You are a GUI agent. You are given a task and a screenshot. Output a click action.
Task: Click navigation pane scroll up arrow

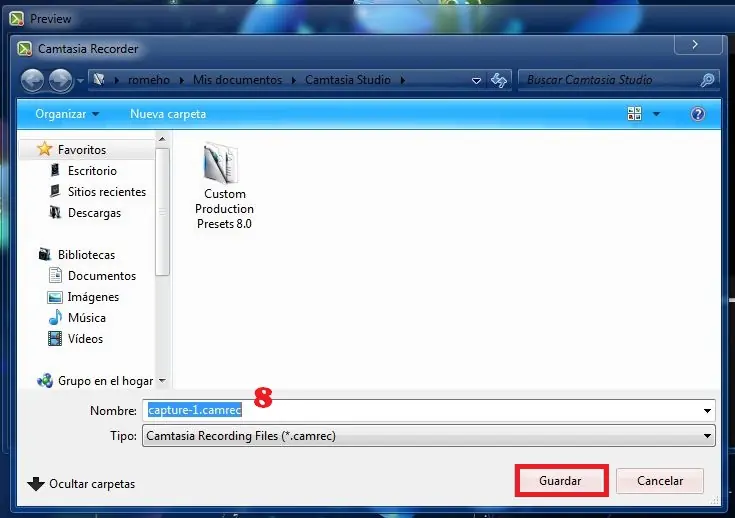[x=162, y=139]
